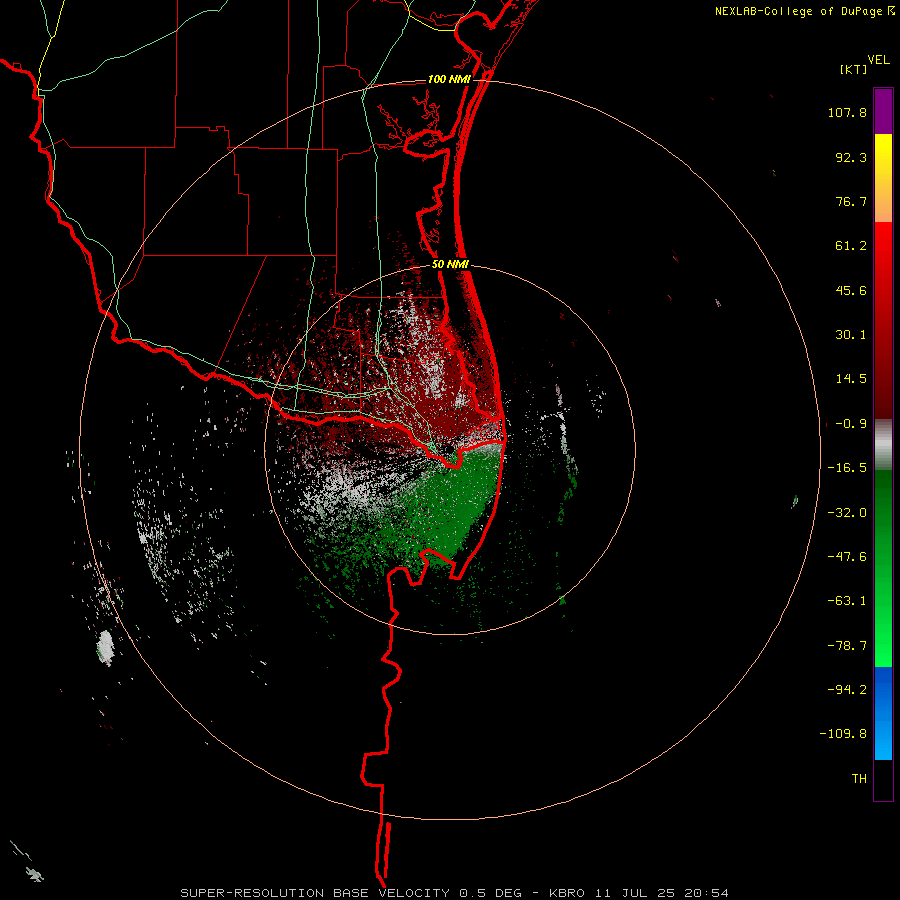Click the KBRO station identifier in caption
Image resolution: width=900 pixels, height=900 pixels.
point(567,893)
